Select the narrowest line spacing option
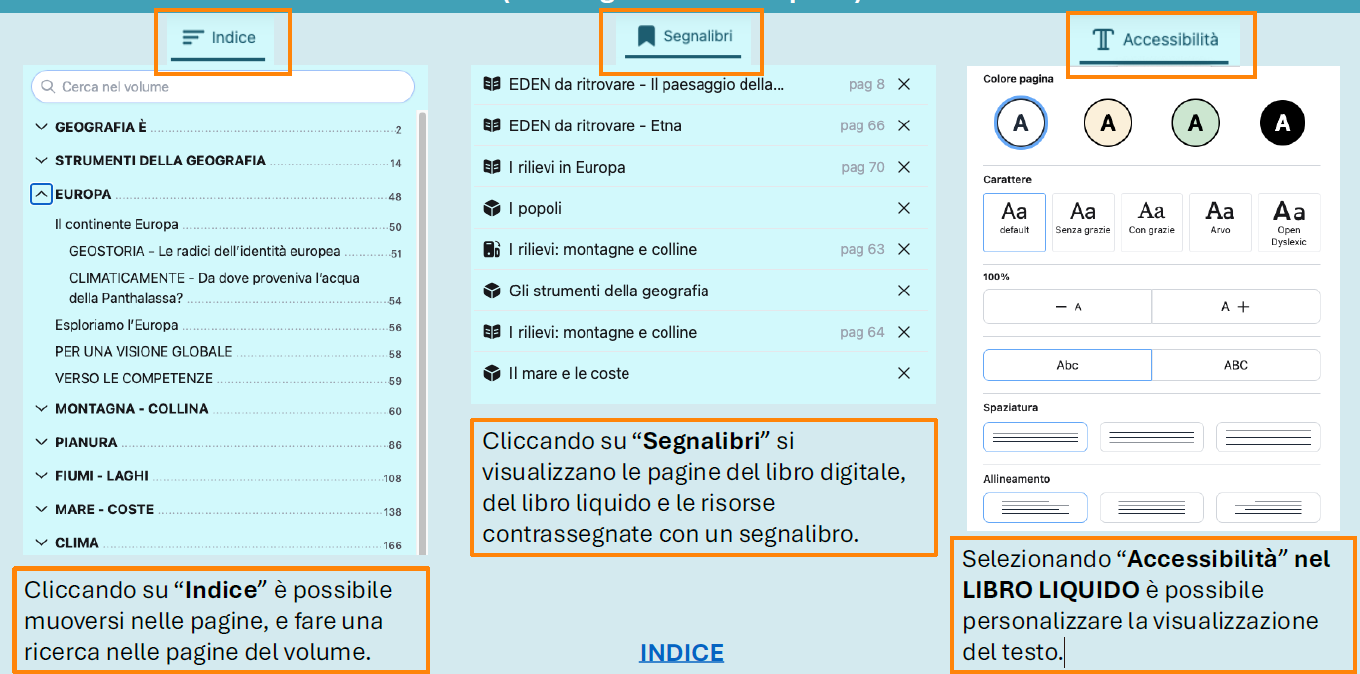The height and width of the screenshot is (674, 1360). (1035, 437)
